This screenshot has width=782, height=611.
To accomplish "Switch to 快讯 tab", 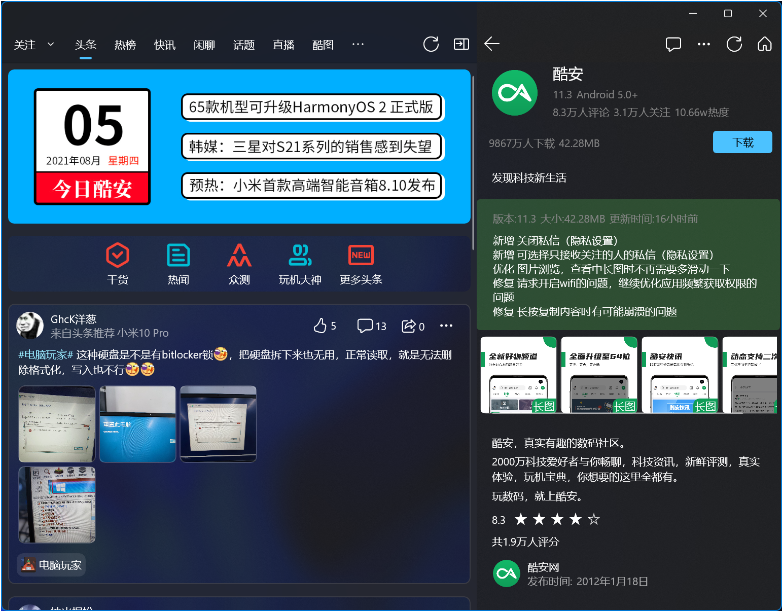I will pyautogui.click(x=165, y=45).
